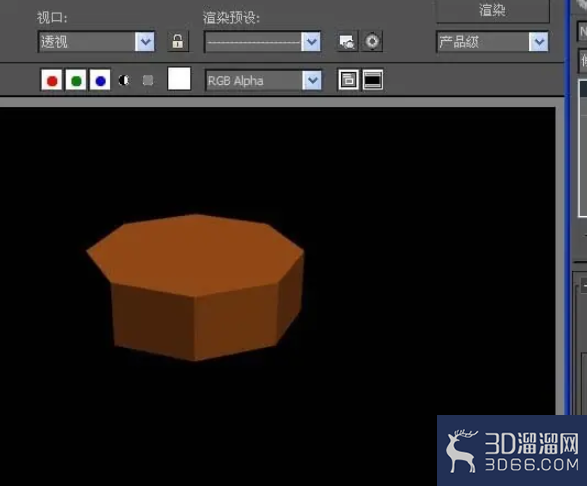Open the RGB Alpha channel dropdown

click(264, 81)
